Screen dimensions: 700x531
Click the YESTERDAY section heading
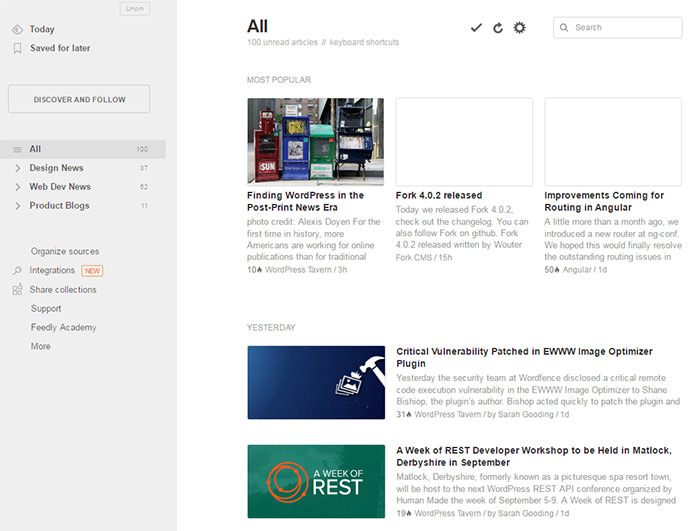pos(271,327)
